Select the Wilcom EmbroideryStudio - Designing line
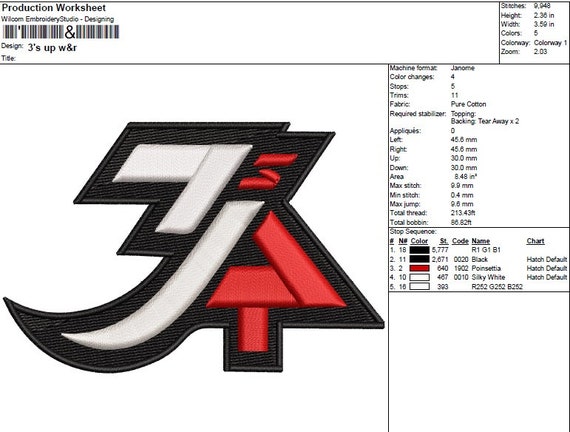 (x=57, y=19)
